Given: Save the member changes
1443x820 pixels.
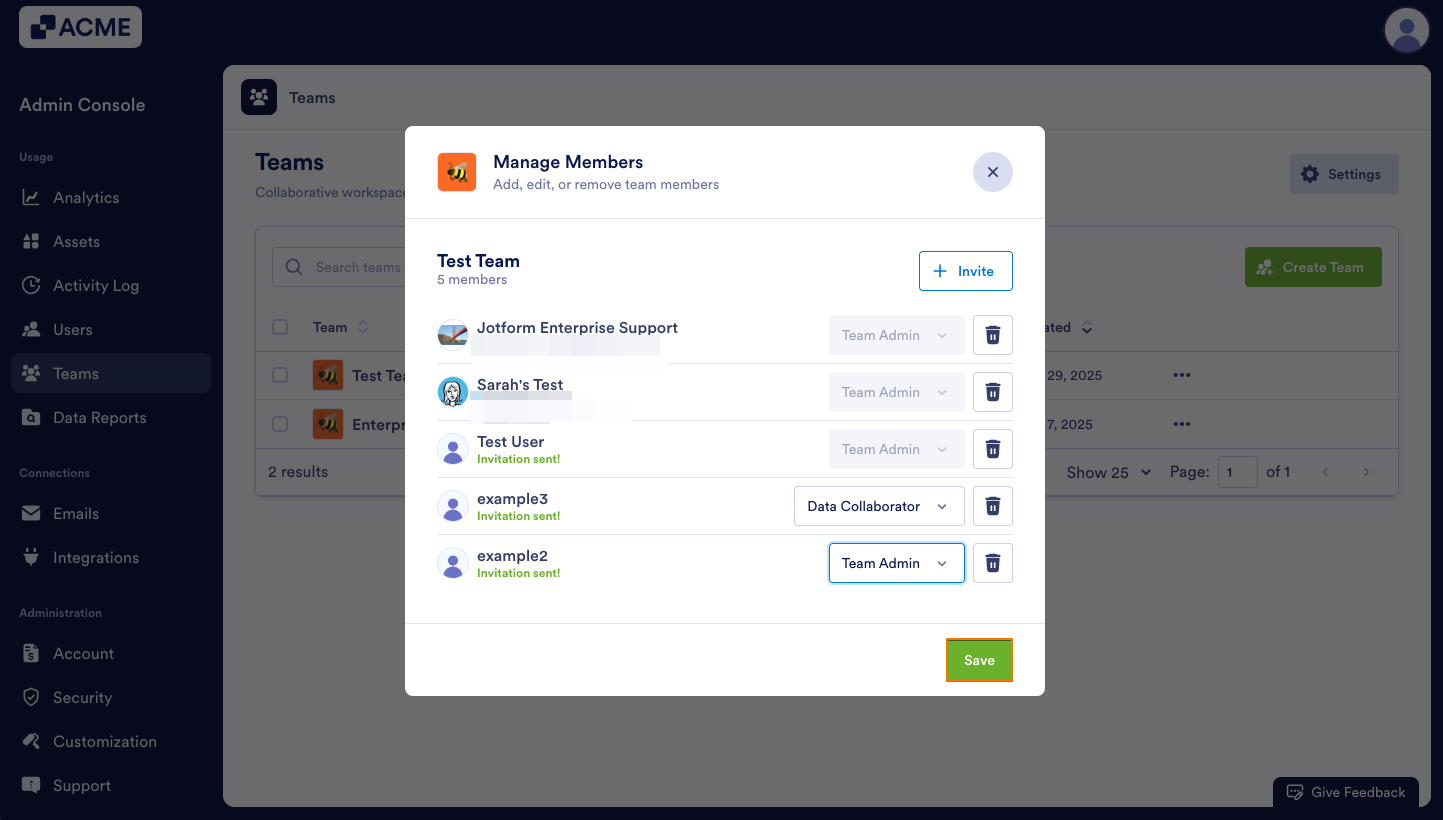Looking at the screenshot, I should click(979, 660).
